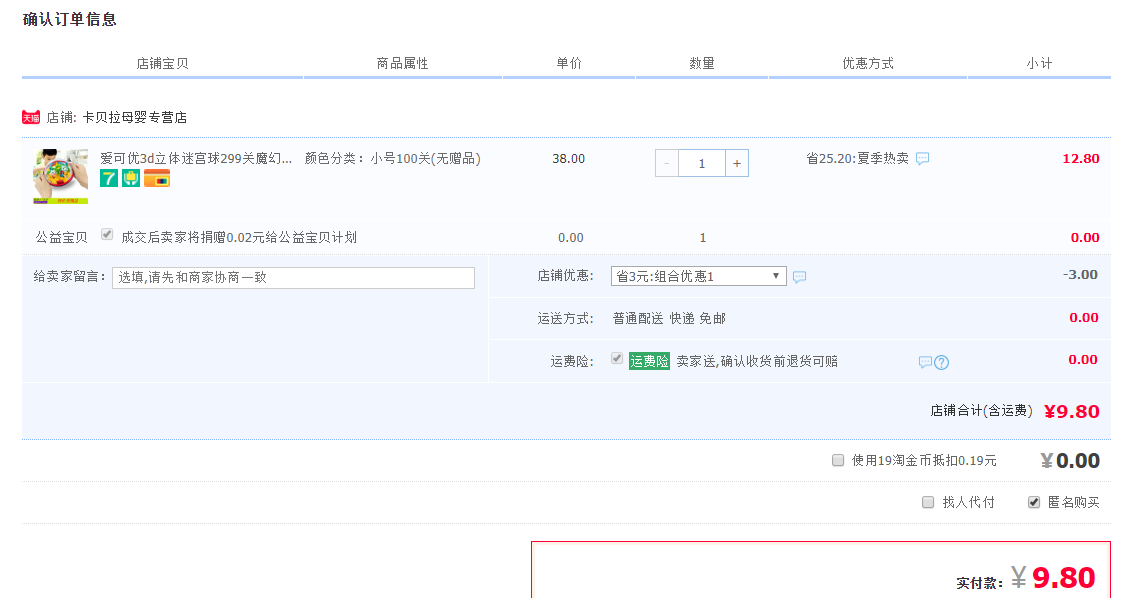Click the 给卖家留言 message input field
The height and width of the screenshot is (598, 1126).
click(293, 278)
